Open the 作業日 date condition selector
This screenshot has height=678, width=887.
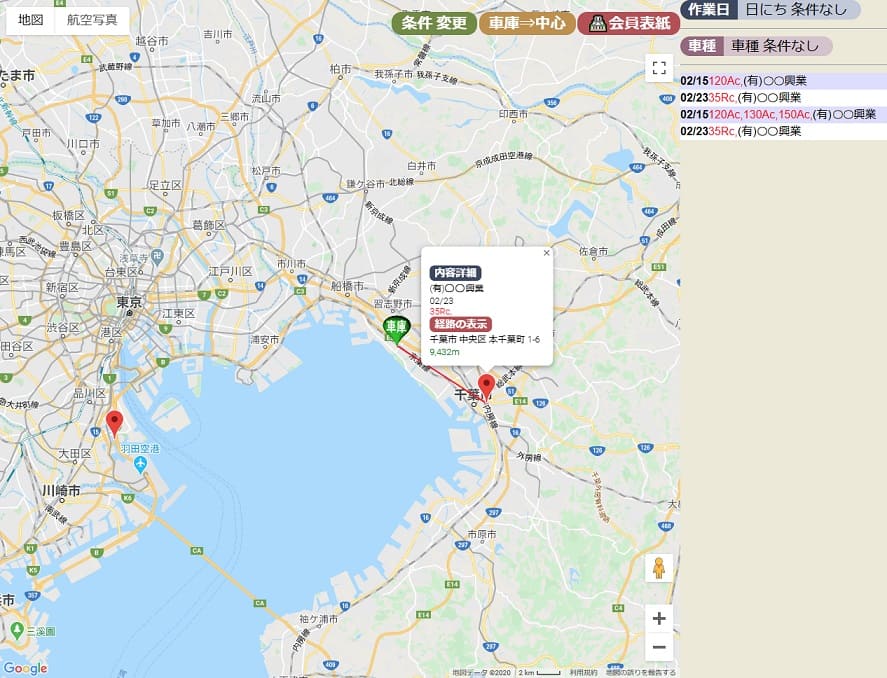(x=710, y=10)
